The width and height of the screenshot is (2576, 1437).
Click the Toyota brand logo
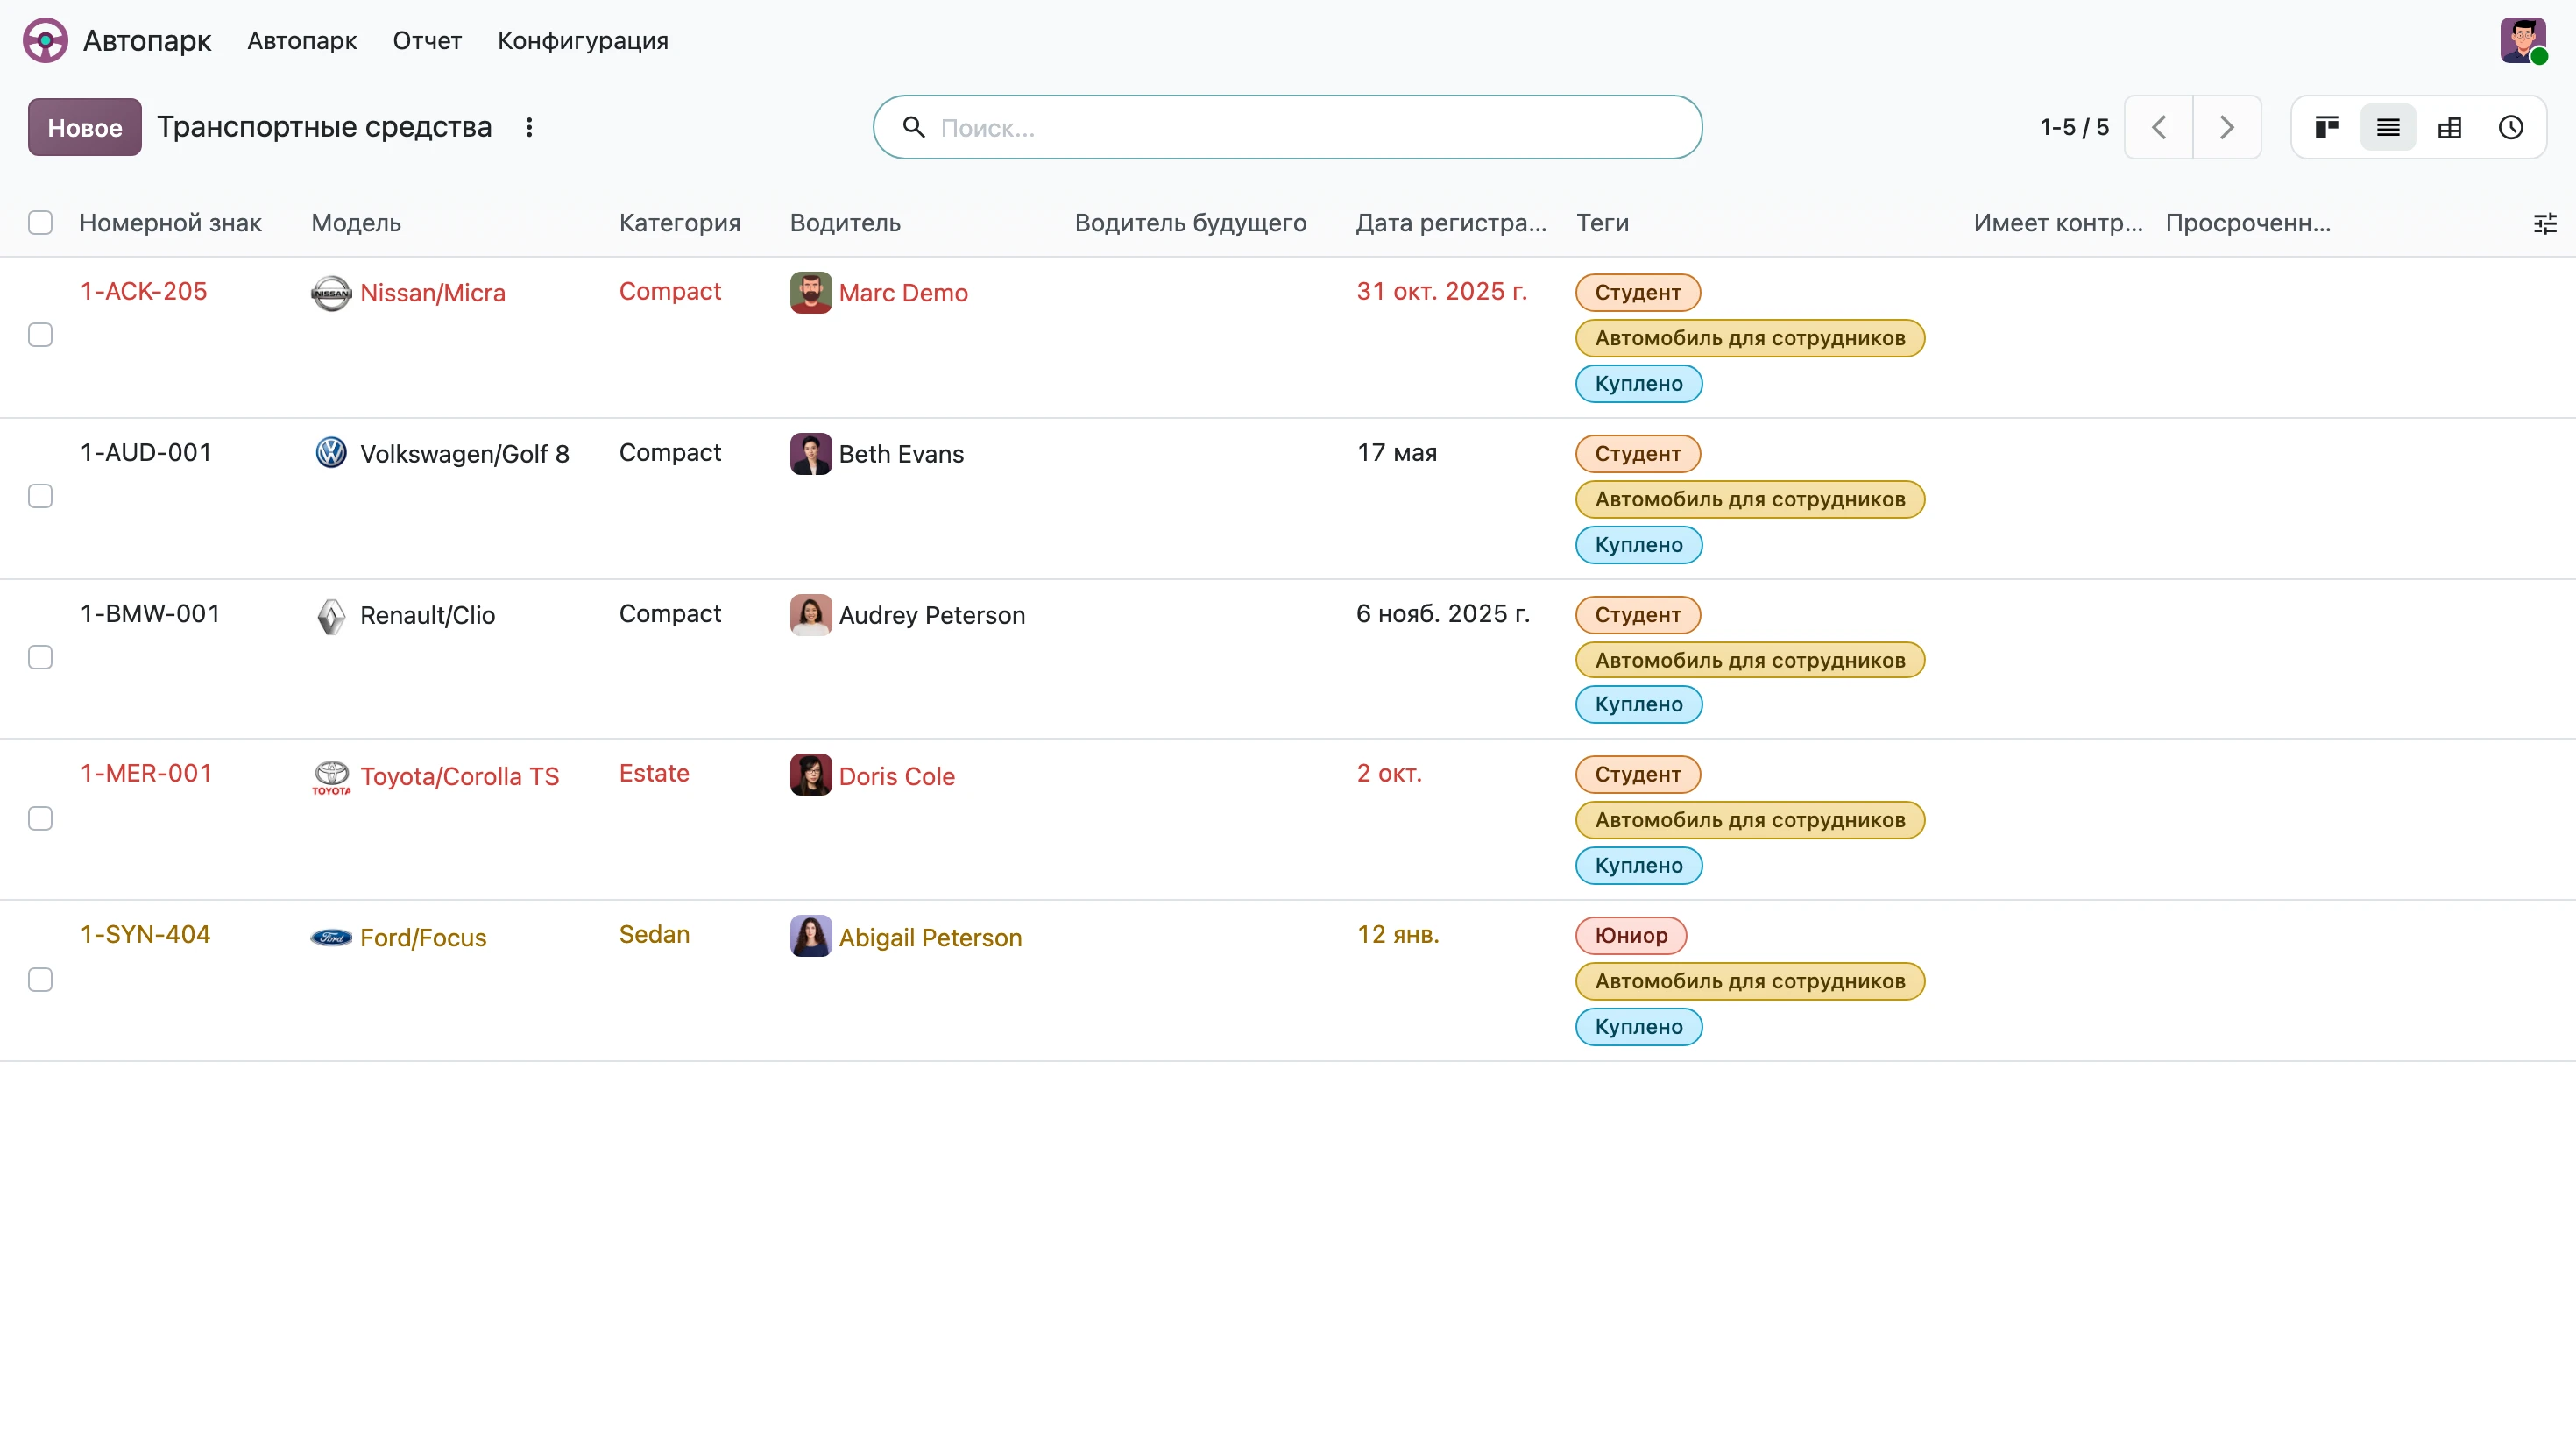331,777
